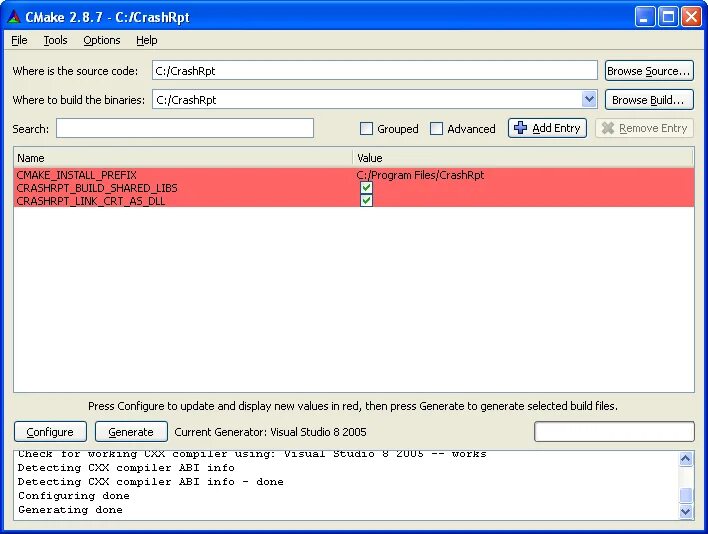
Task: Minimize the CMake window
Action: 645,17
